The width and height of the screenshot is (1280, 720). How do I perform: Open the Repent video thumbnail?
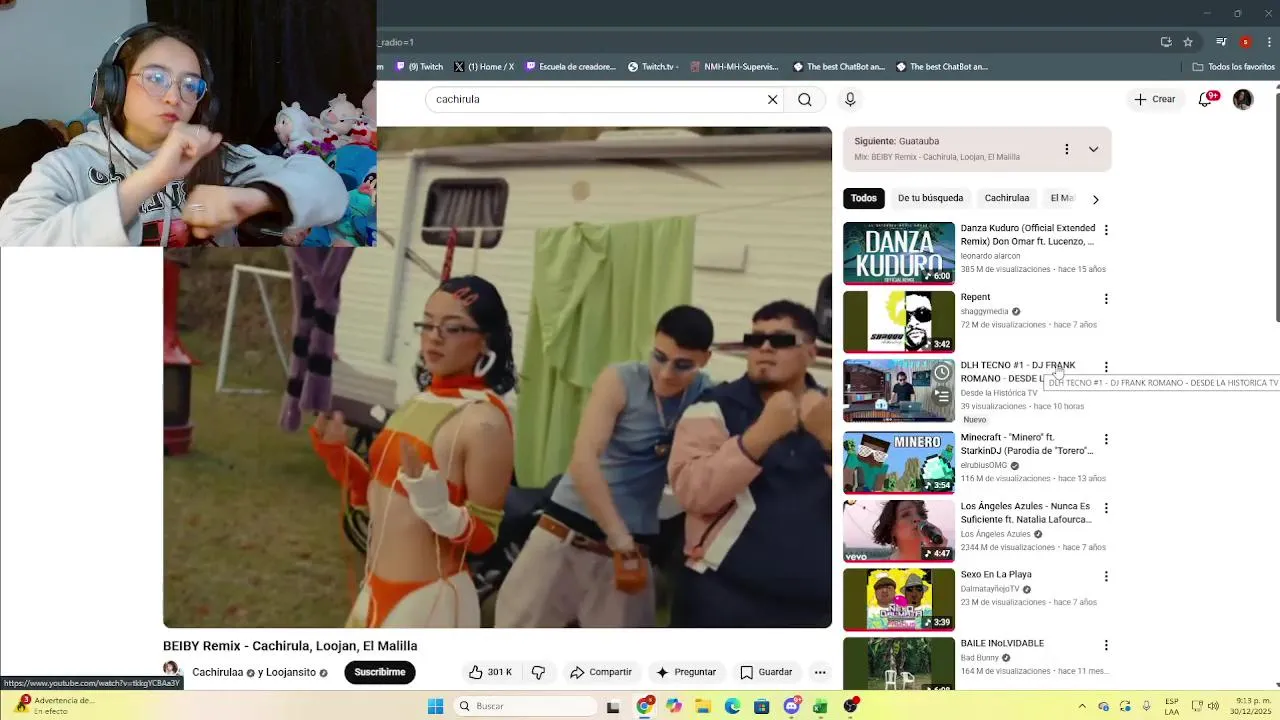coord(899,321)
